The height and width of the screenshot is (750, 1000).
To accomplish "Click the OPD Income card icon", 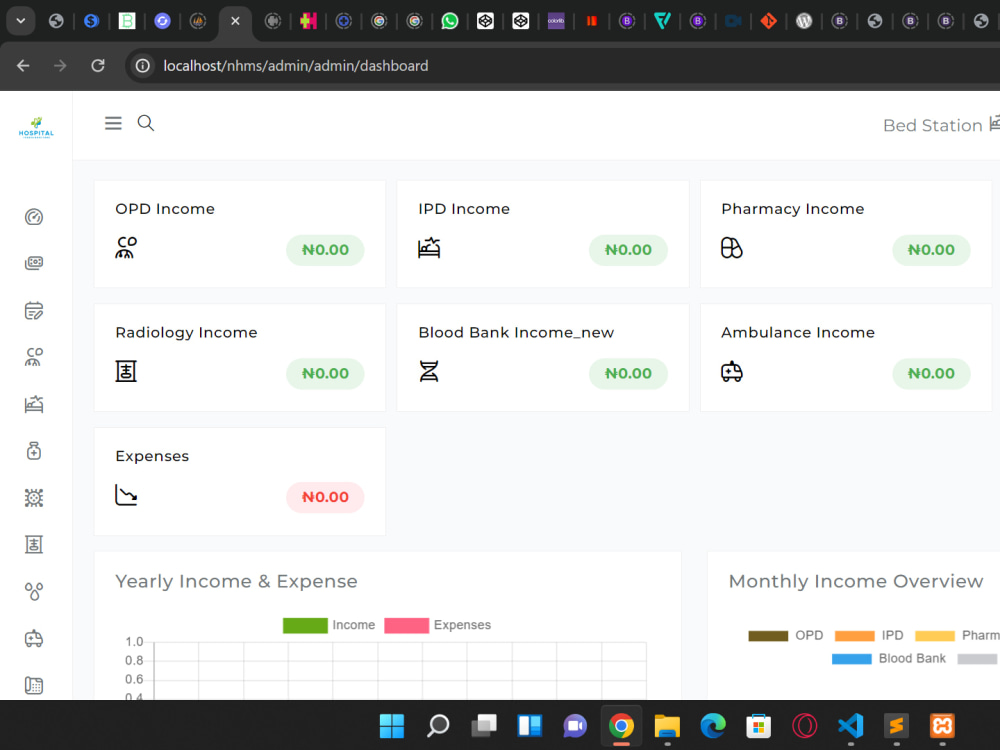I will pyautogui.click(x=126, y=247).
